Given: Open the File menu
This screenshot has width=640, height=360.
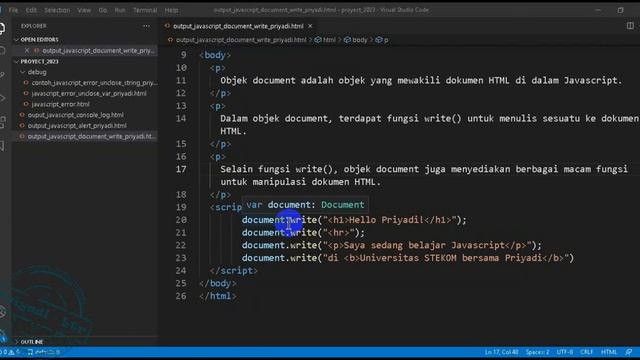Looking at the screenshot, I should (13, 10).
